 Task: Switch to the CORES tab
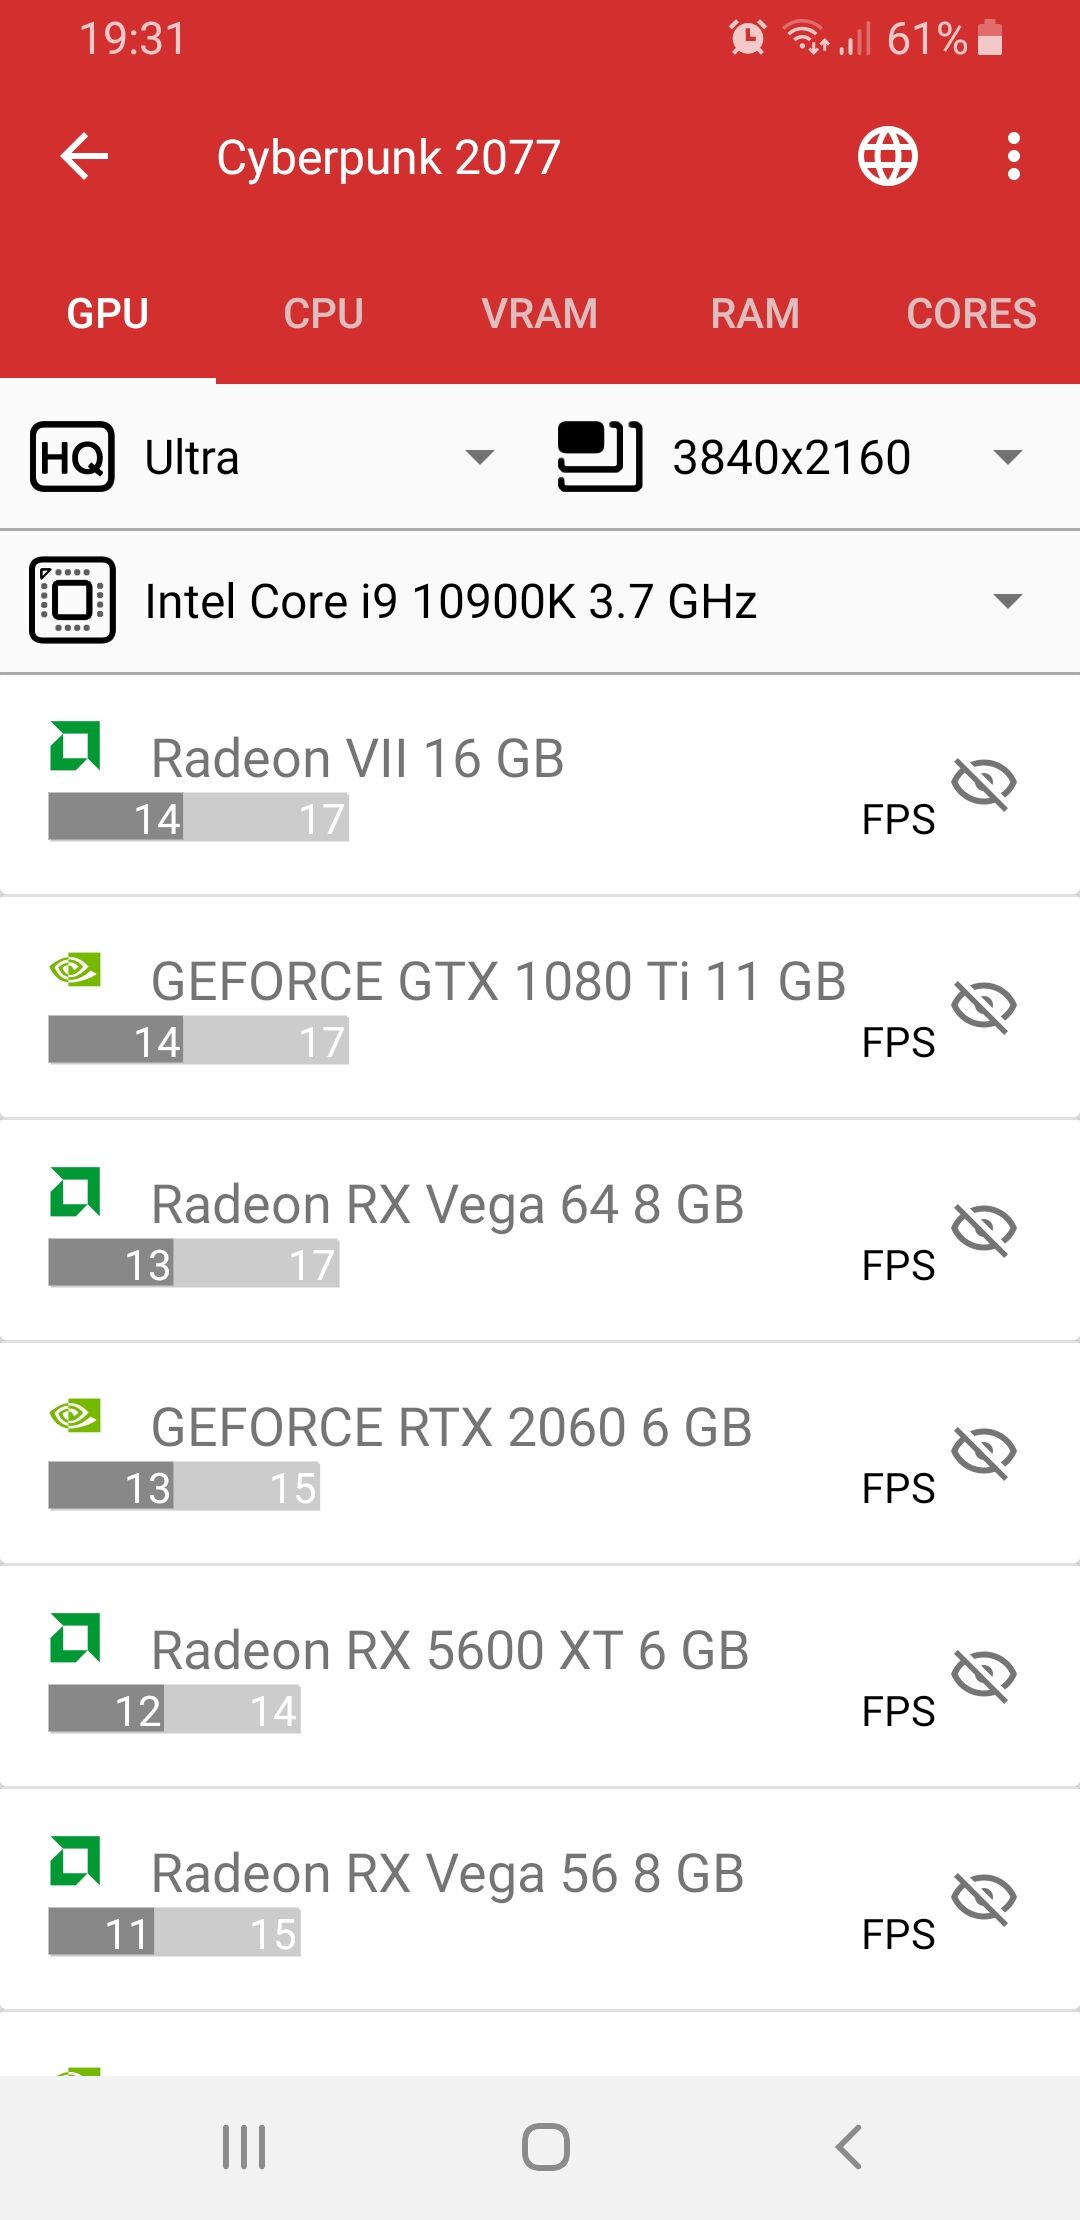tap(971, 313)
